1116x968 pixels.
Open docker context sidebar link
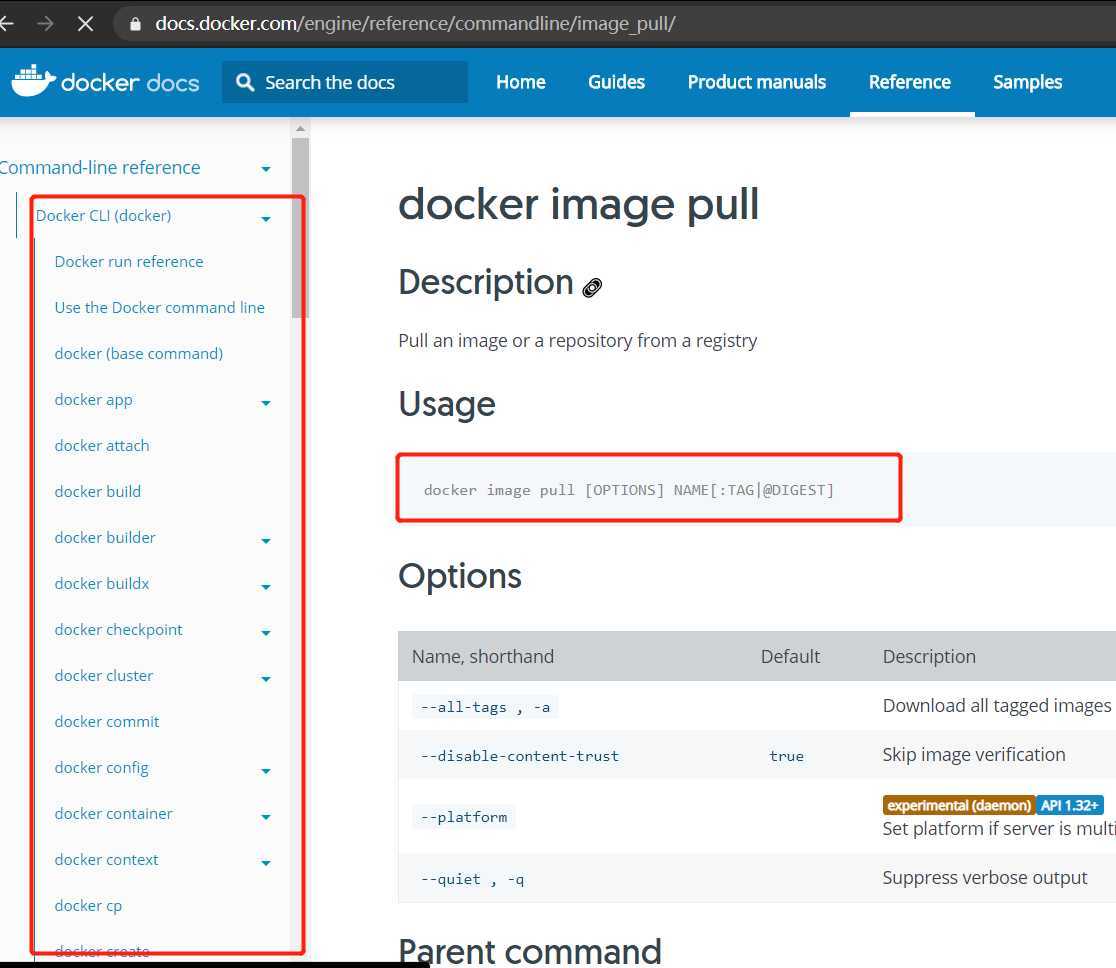(x=106, y=860)
